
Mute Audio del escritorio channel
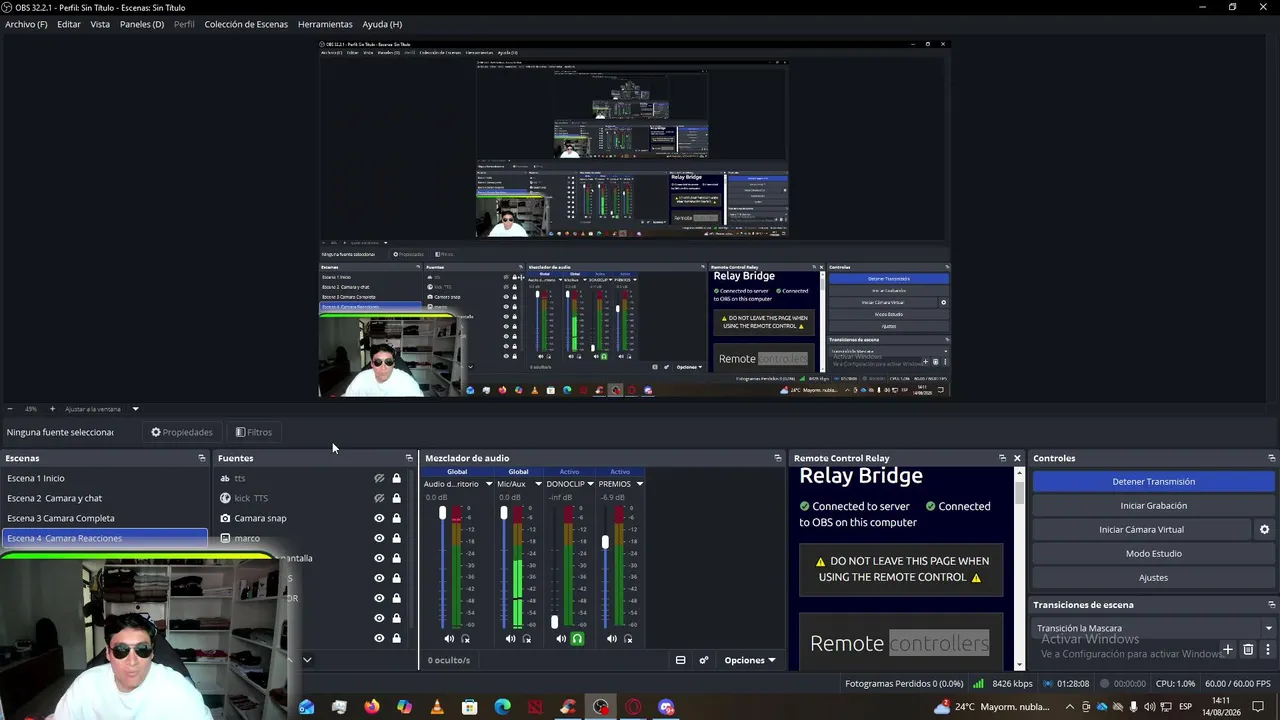pyautogui.click(x=449, y=638)
